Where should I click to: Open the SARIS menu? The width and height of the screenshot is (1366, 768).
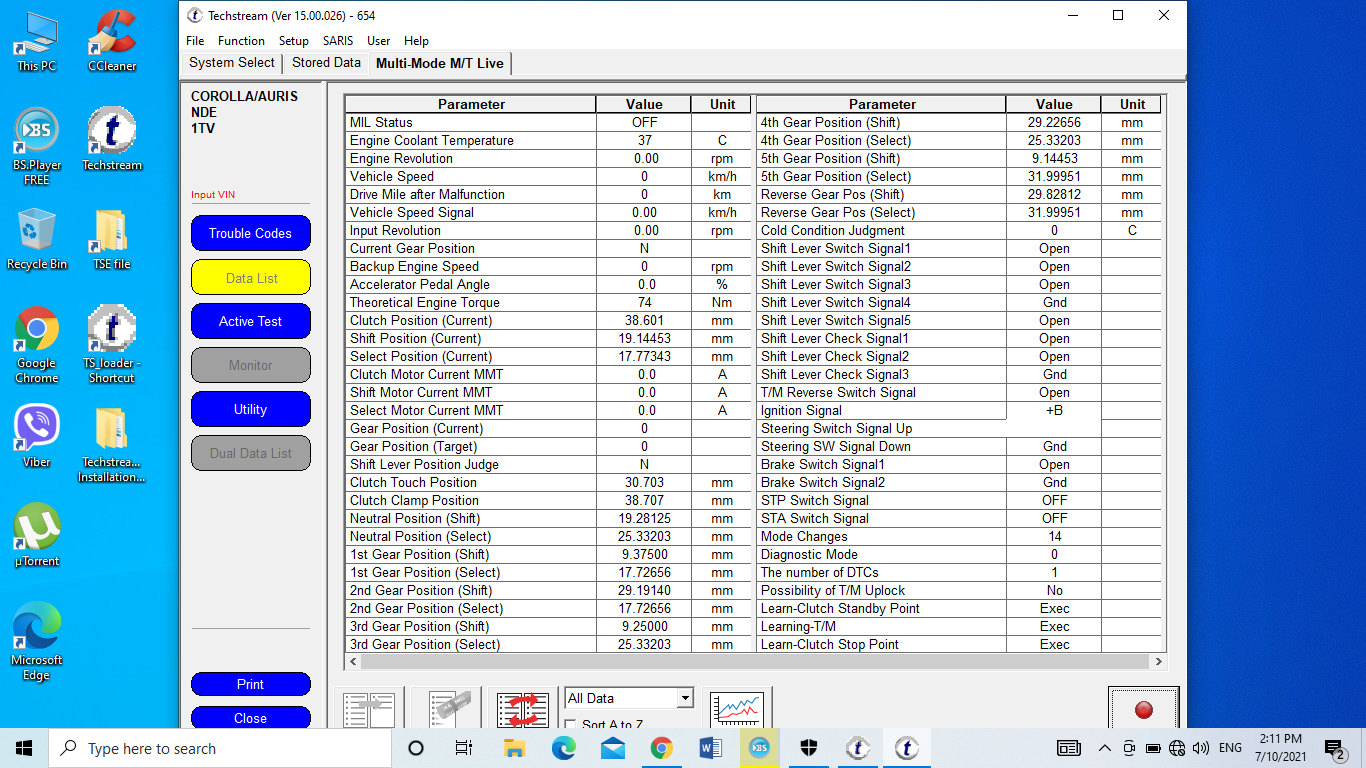coord(337,41)
